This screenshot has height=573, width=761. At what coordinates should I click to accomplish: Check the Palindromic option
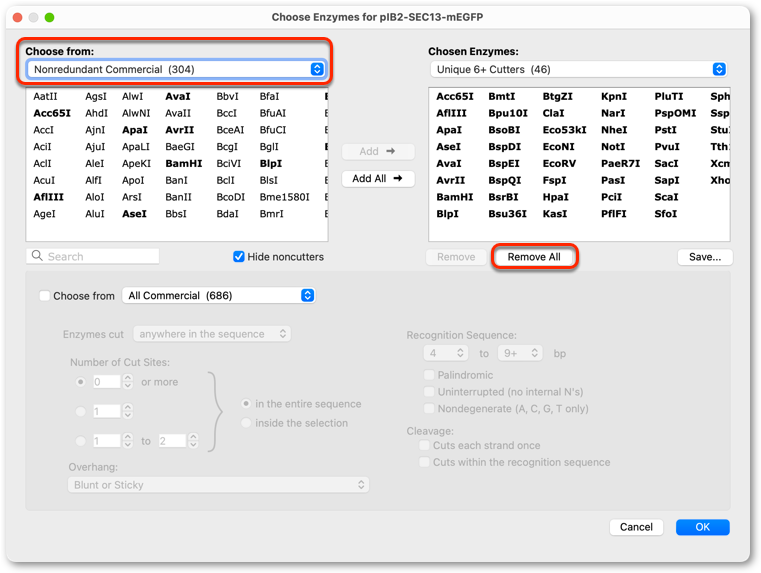click(x=429, y=375)
